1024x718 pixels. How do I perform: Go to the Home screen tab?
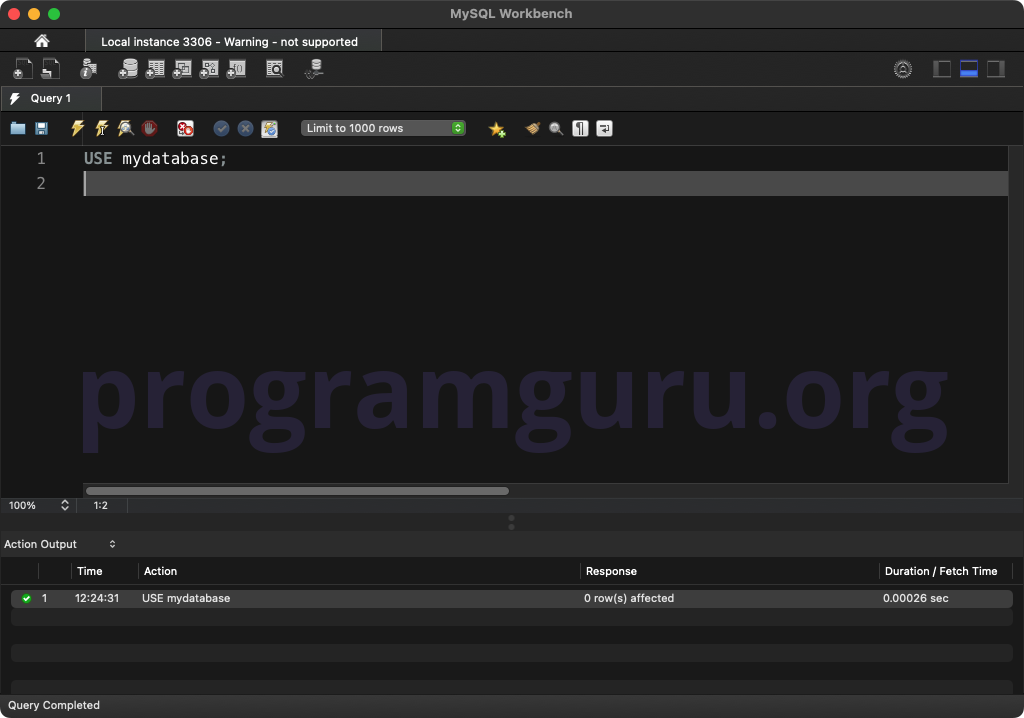42,41
